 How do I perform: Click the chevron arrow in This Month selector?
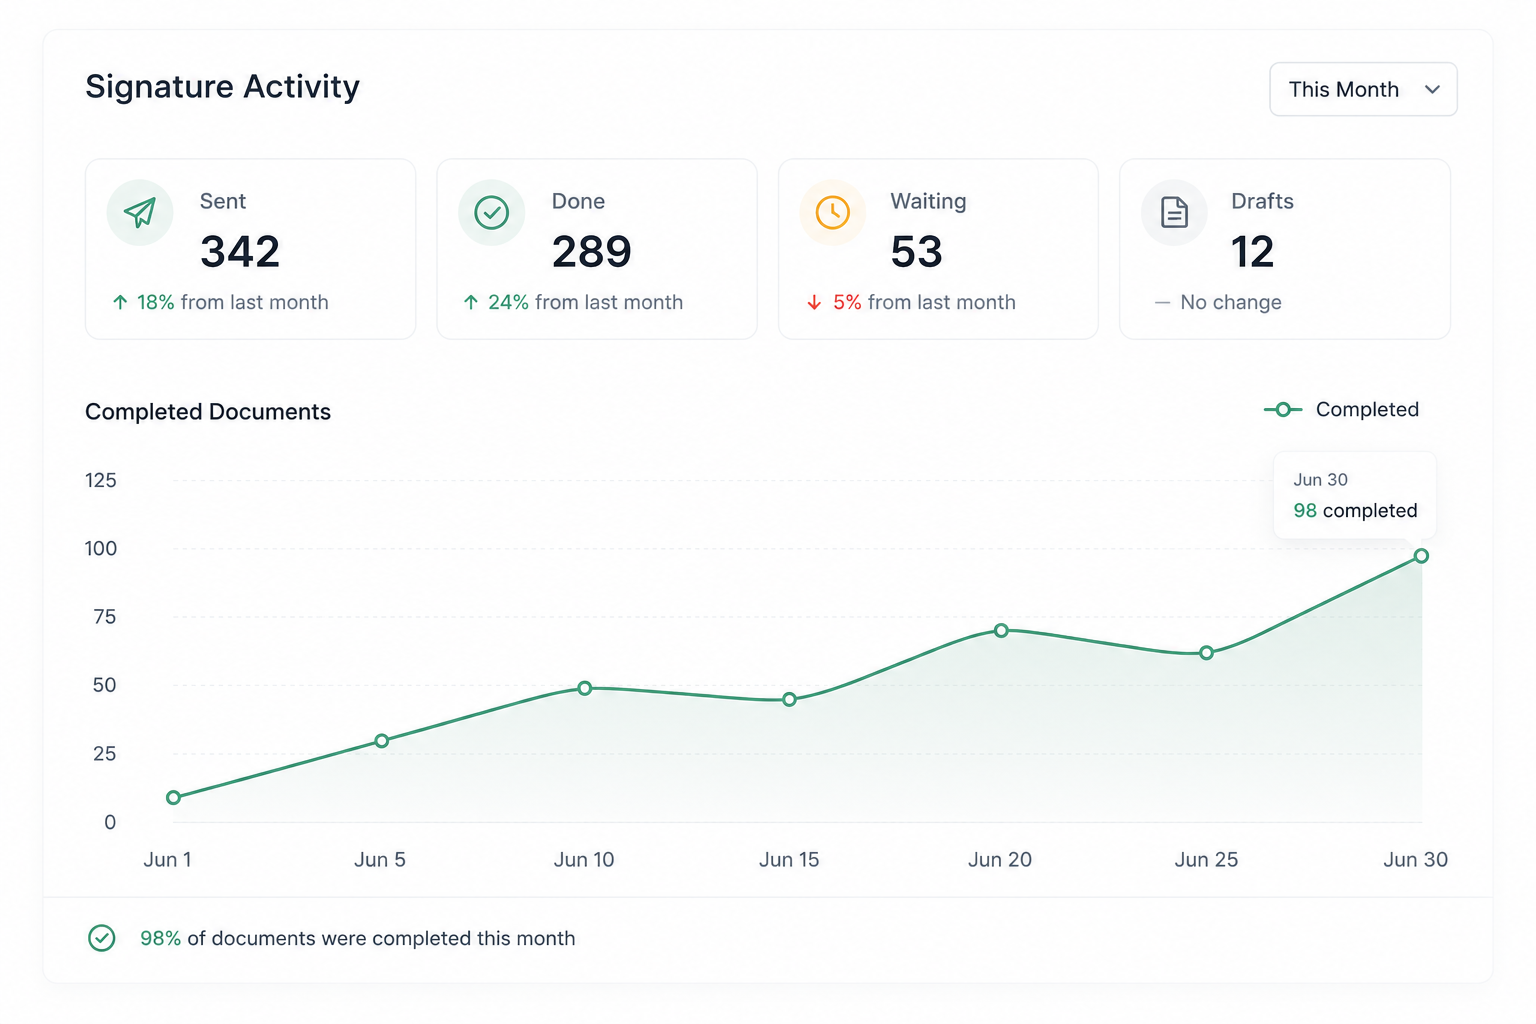pos(1432,89)
